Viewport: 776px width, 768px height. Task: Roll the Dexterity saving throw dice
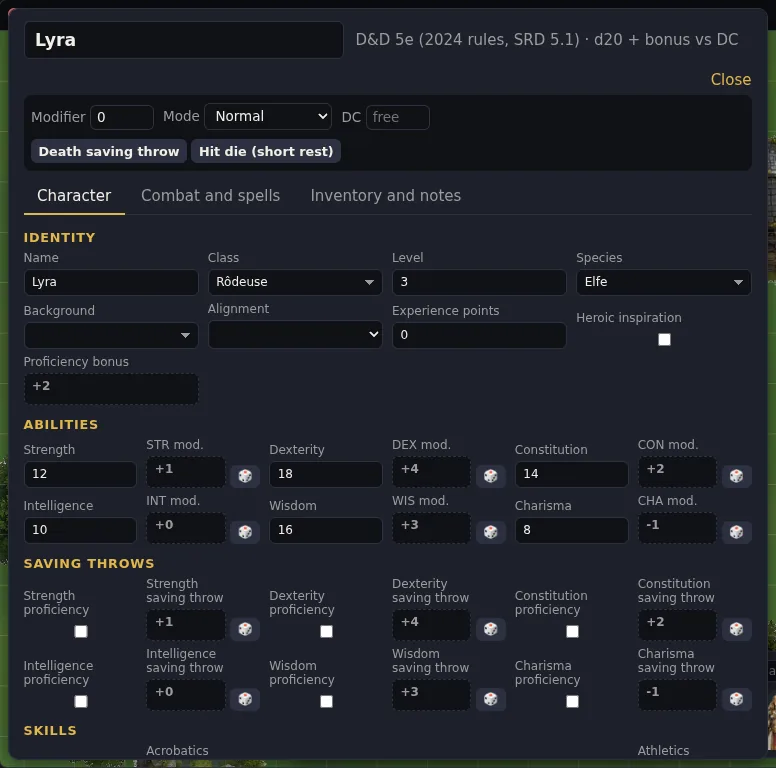coord(490,628)
